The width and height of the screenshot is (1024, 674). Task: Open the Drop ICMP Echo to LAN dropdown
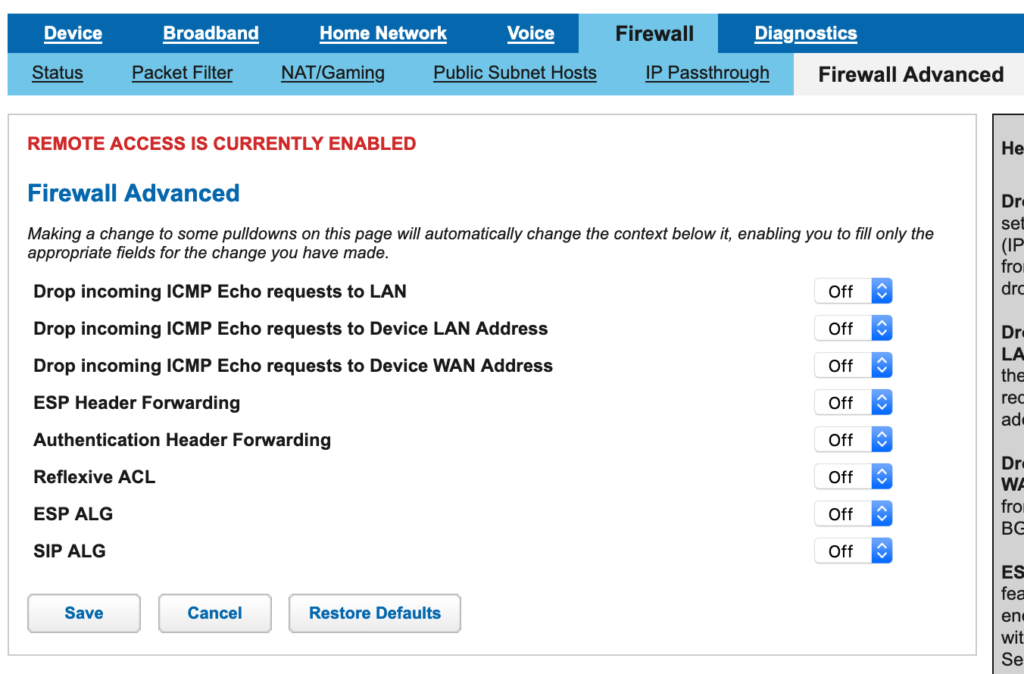coord(853,291)
